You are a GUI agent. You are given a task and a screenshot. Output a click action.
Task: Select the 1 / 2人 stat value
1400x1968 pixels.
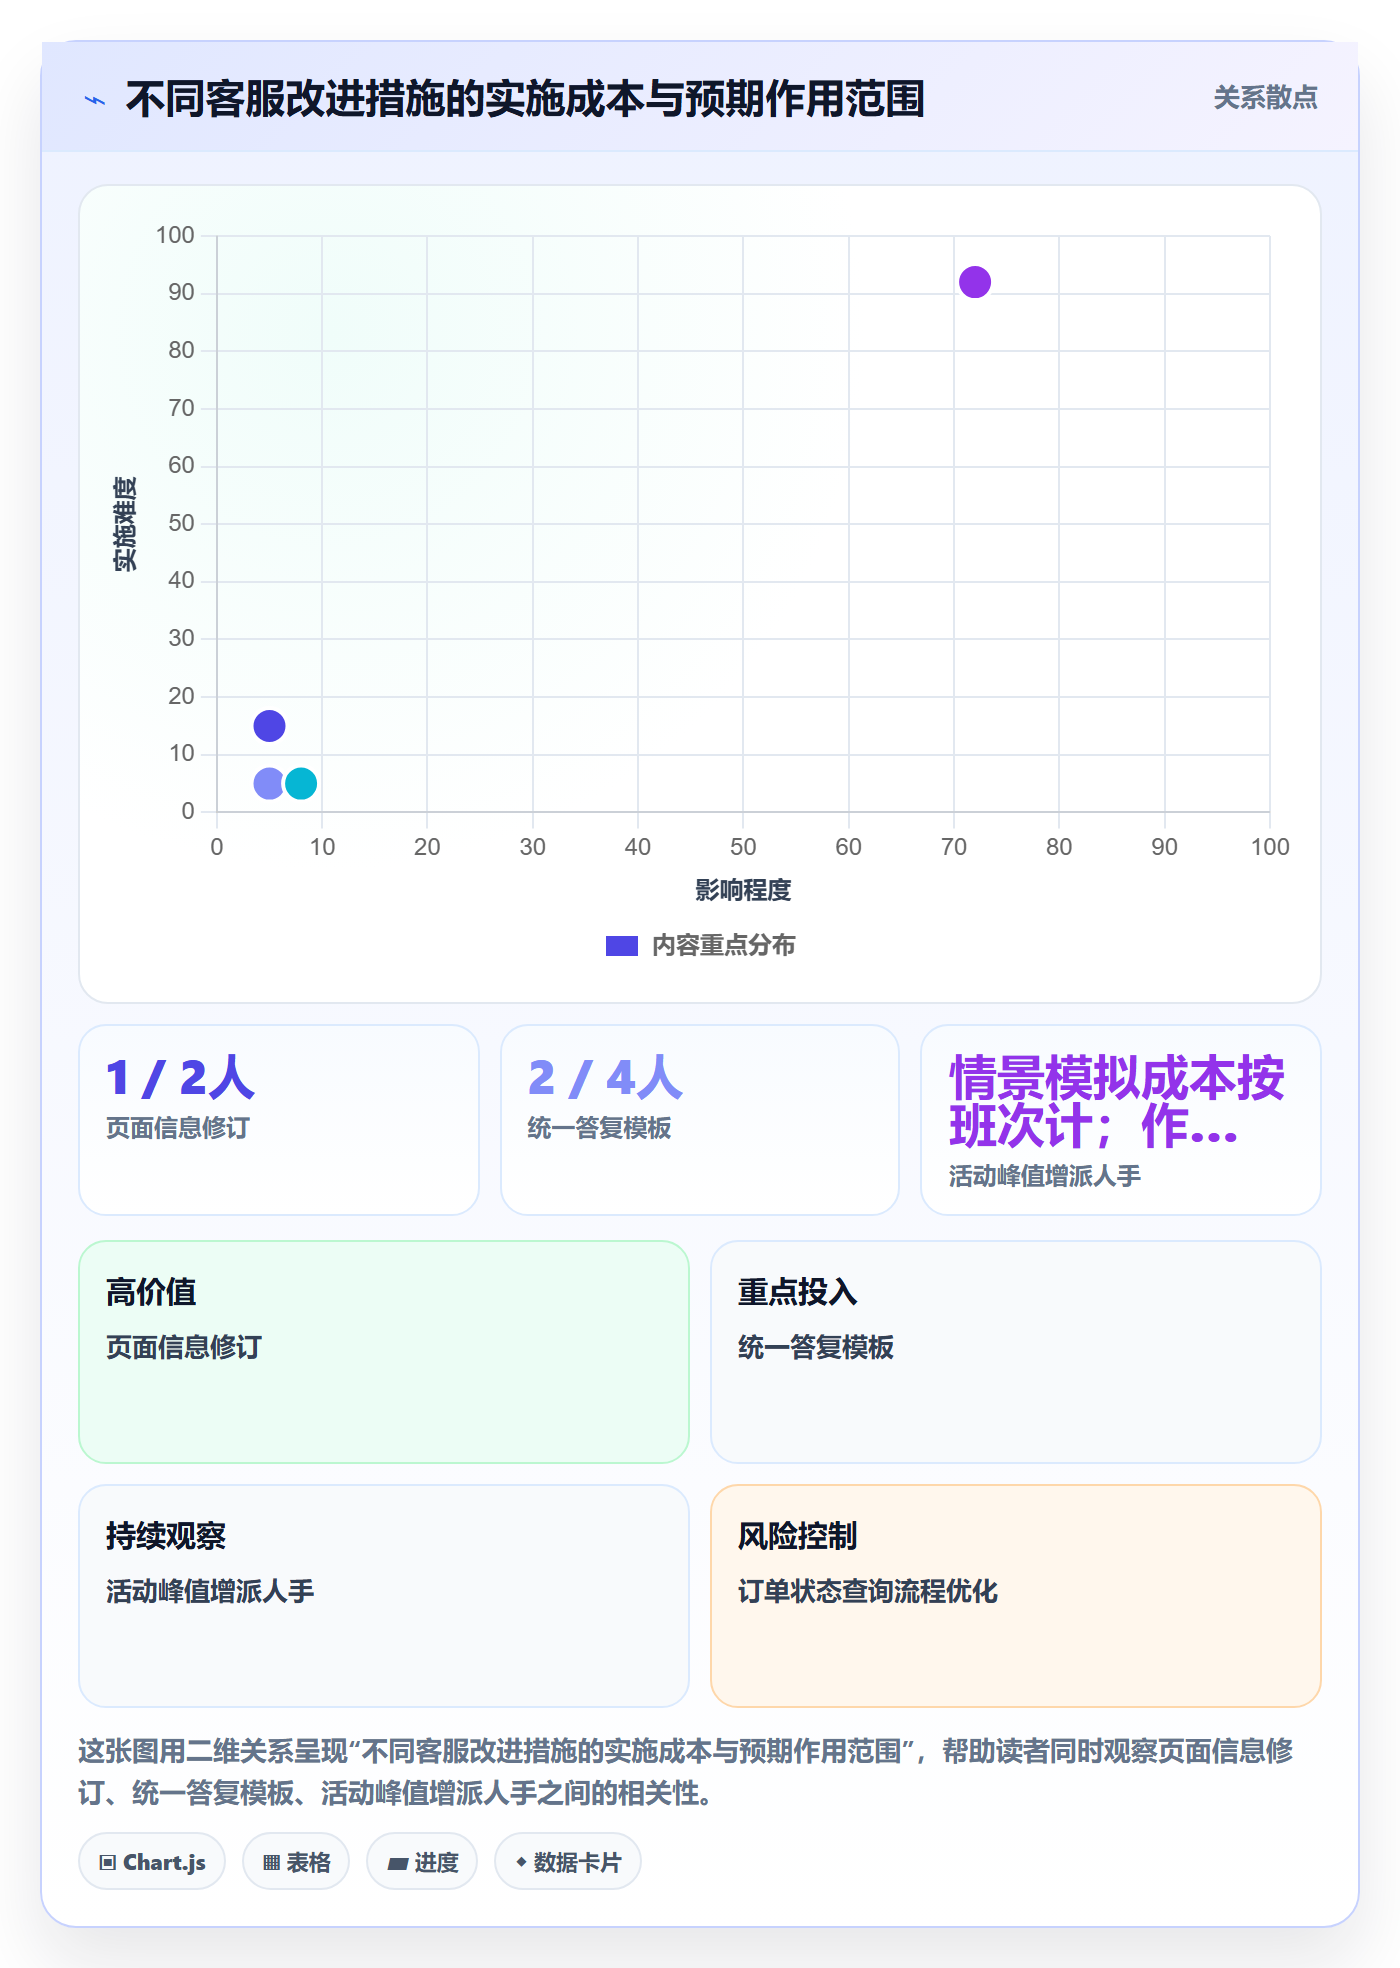click(x=181, y=1078)
